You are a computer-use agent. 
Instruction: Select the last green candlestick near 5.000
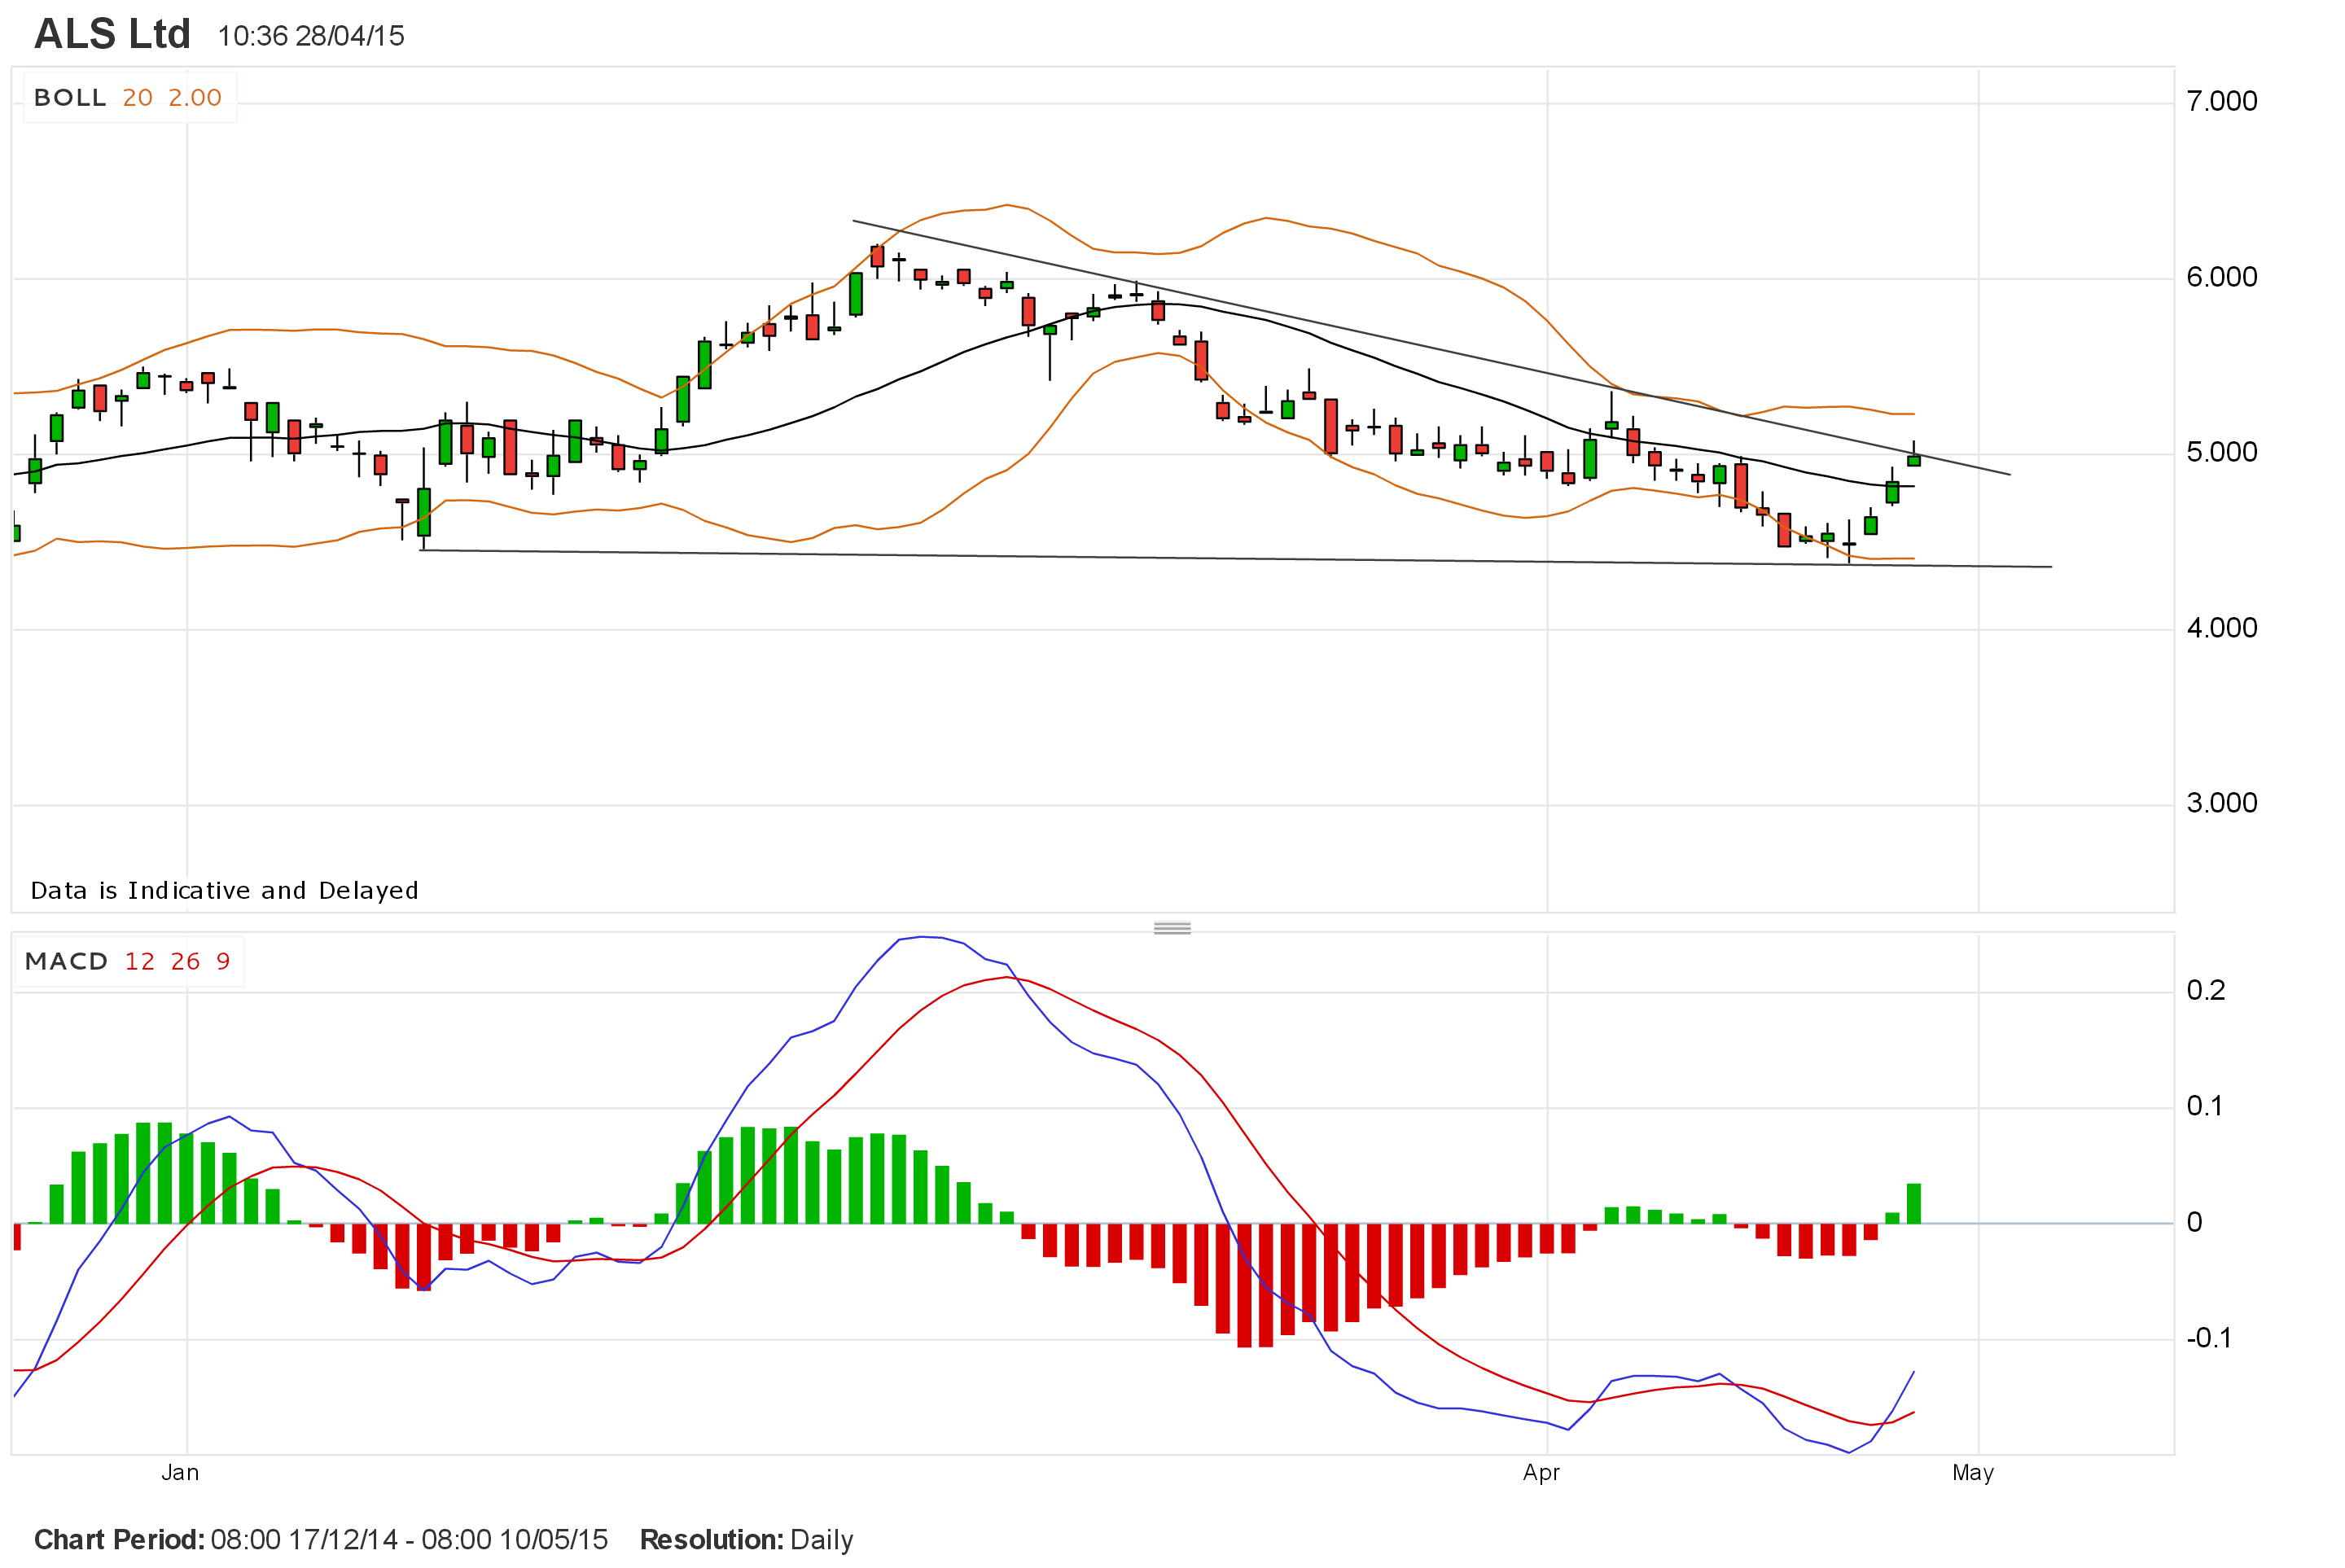(1914, 460)
